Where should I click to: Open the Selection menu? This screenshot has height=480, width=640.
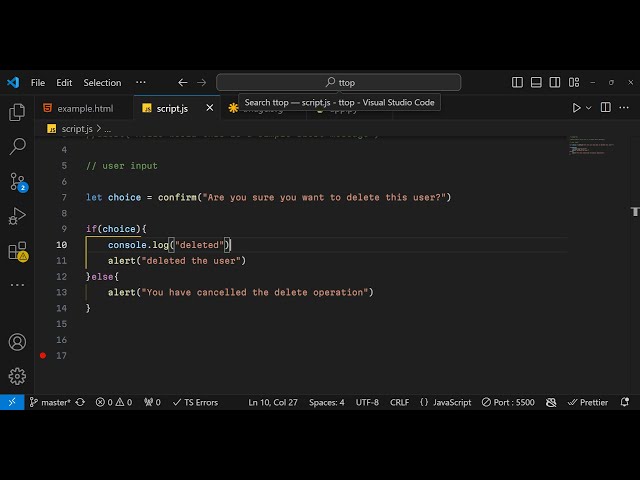tap(102, 83)
